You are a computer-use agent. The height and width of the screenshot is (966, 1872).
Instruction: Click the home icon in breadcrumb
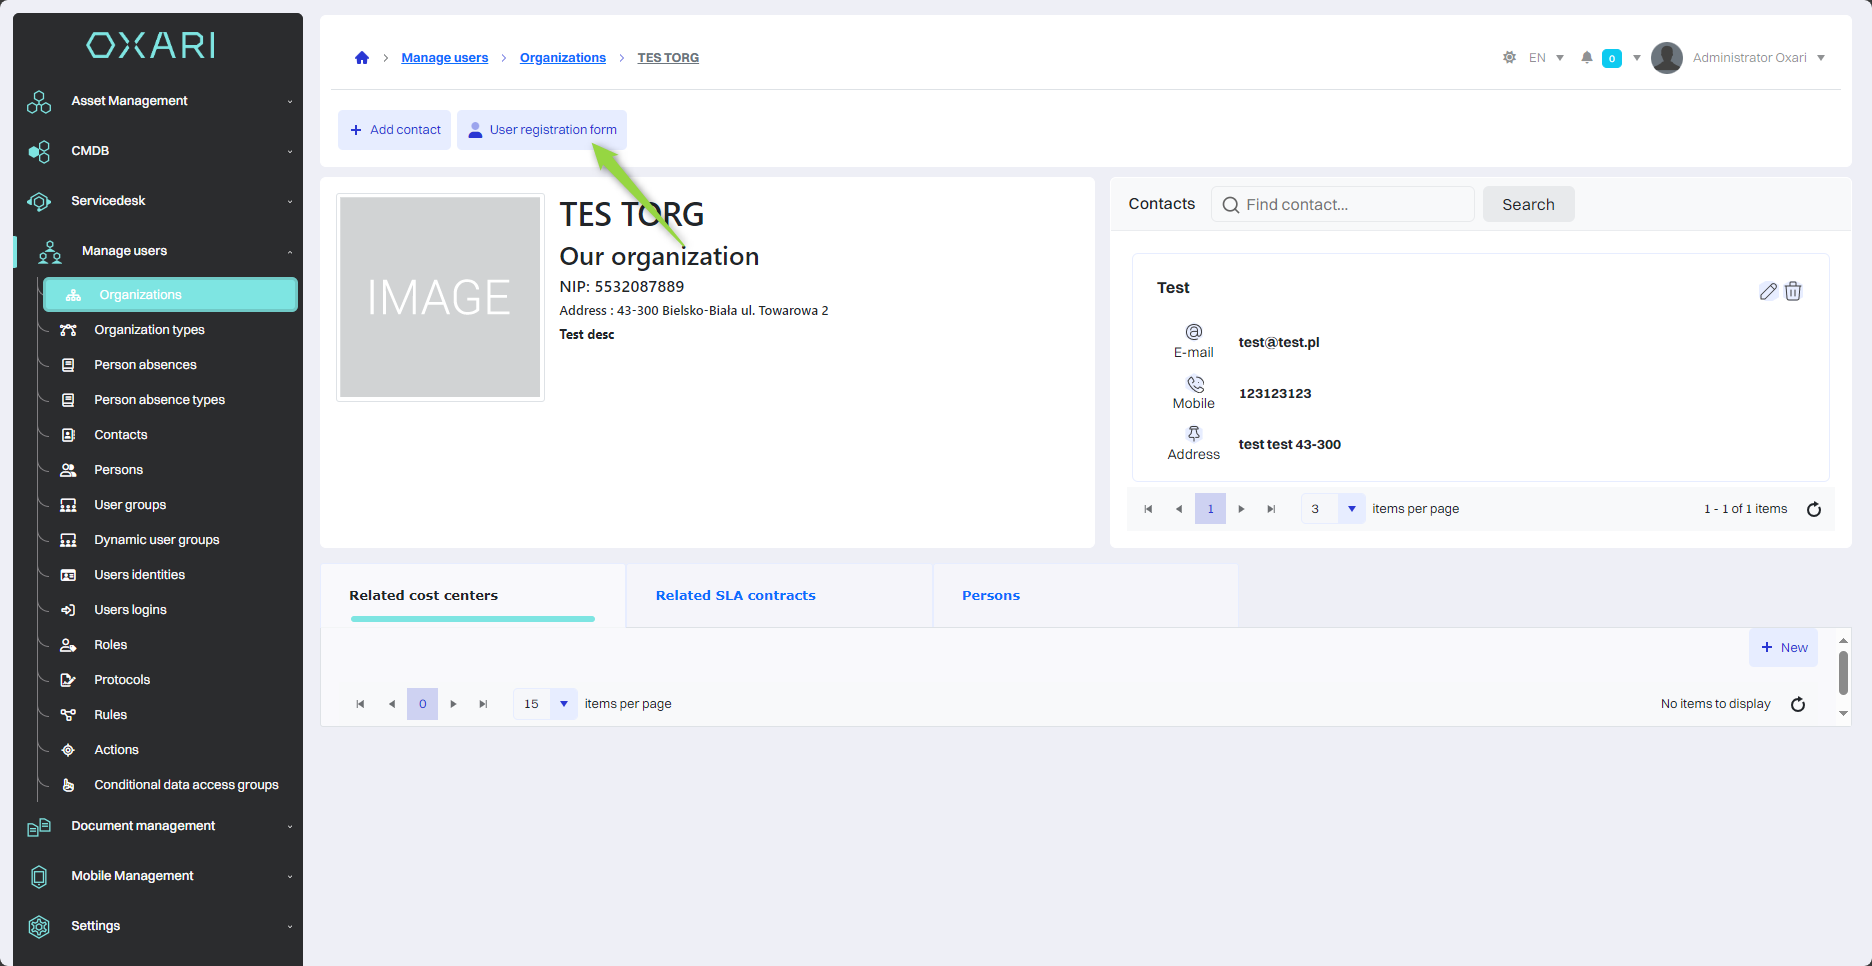[362, 58]
